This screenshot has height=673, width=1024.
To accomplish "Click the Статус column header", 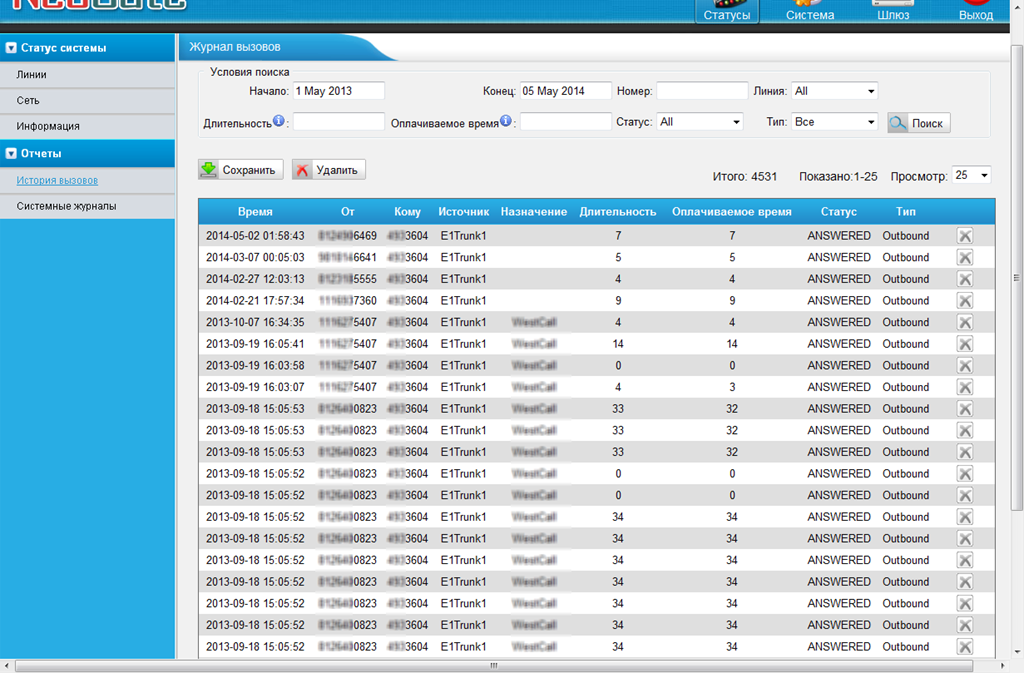I will [x=839, y=211].
